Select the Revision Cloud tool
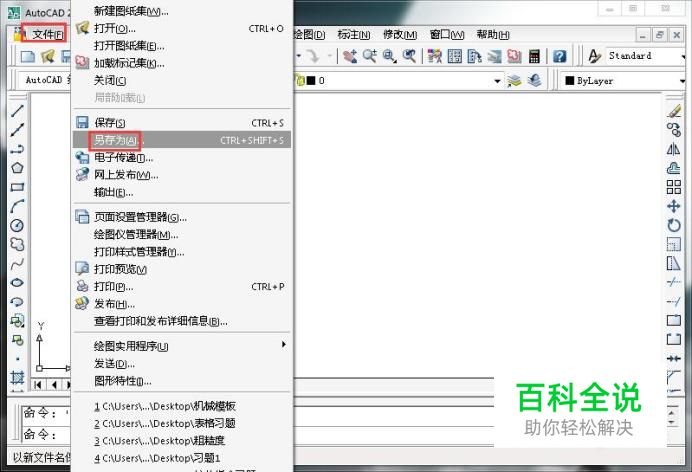 point(17,244)
